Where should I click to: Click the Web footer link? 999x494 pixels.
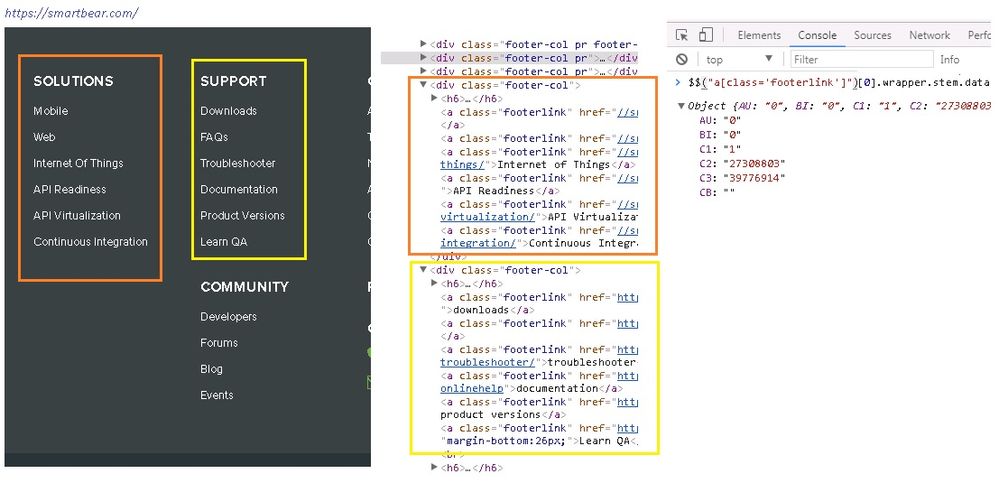coord(44,137)
